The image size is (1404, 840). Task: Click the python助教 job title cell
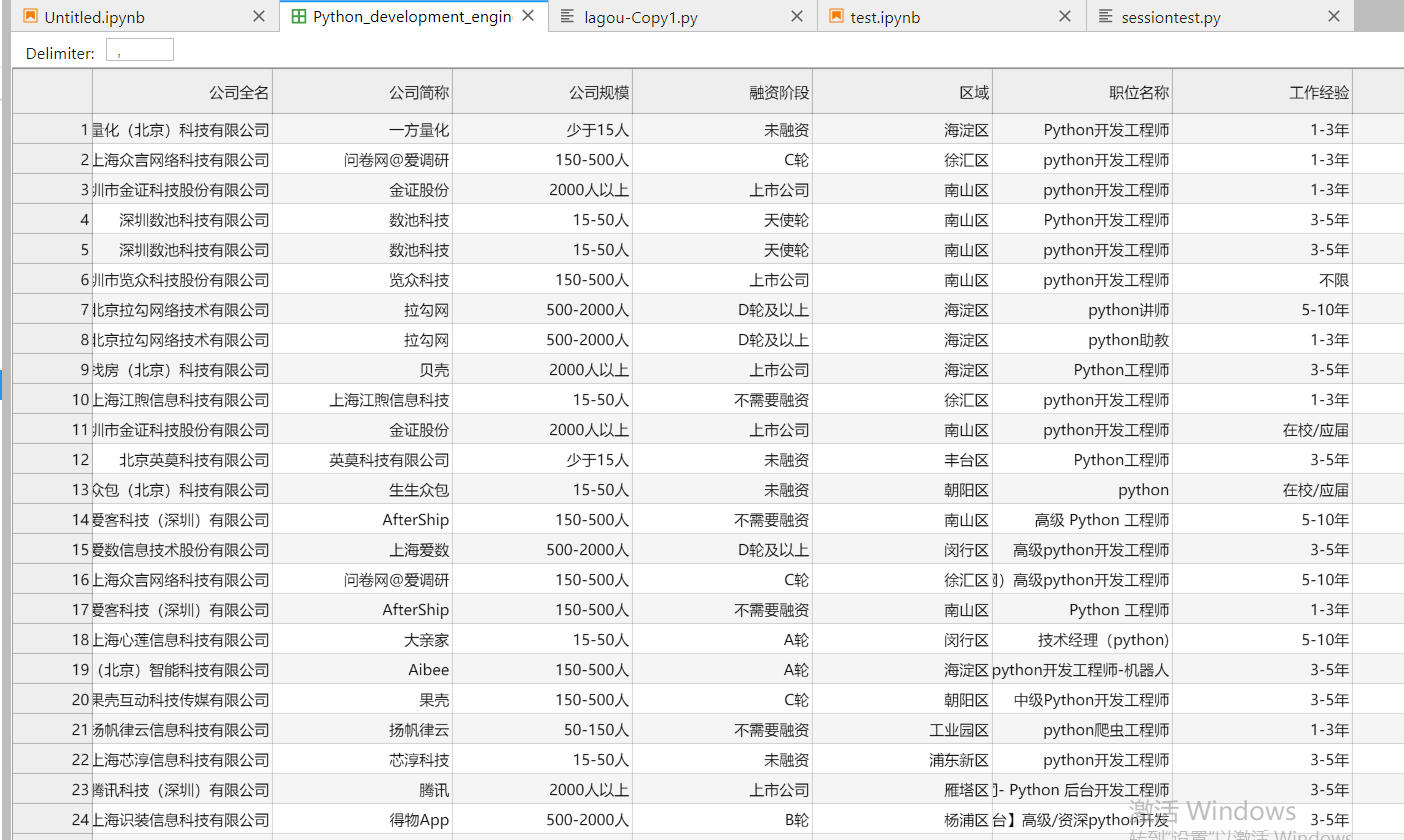click(1082, 340)
